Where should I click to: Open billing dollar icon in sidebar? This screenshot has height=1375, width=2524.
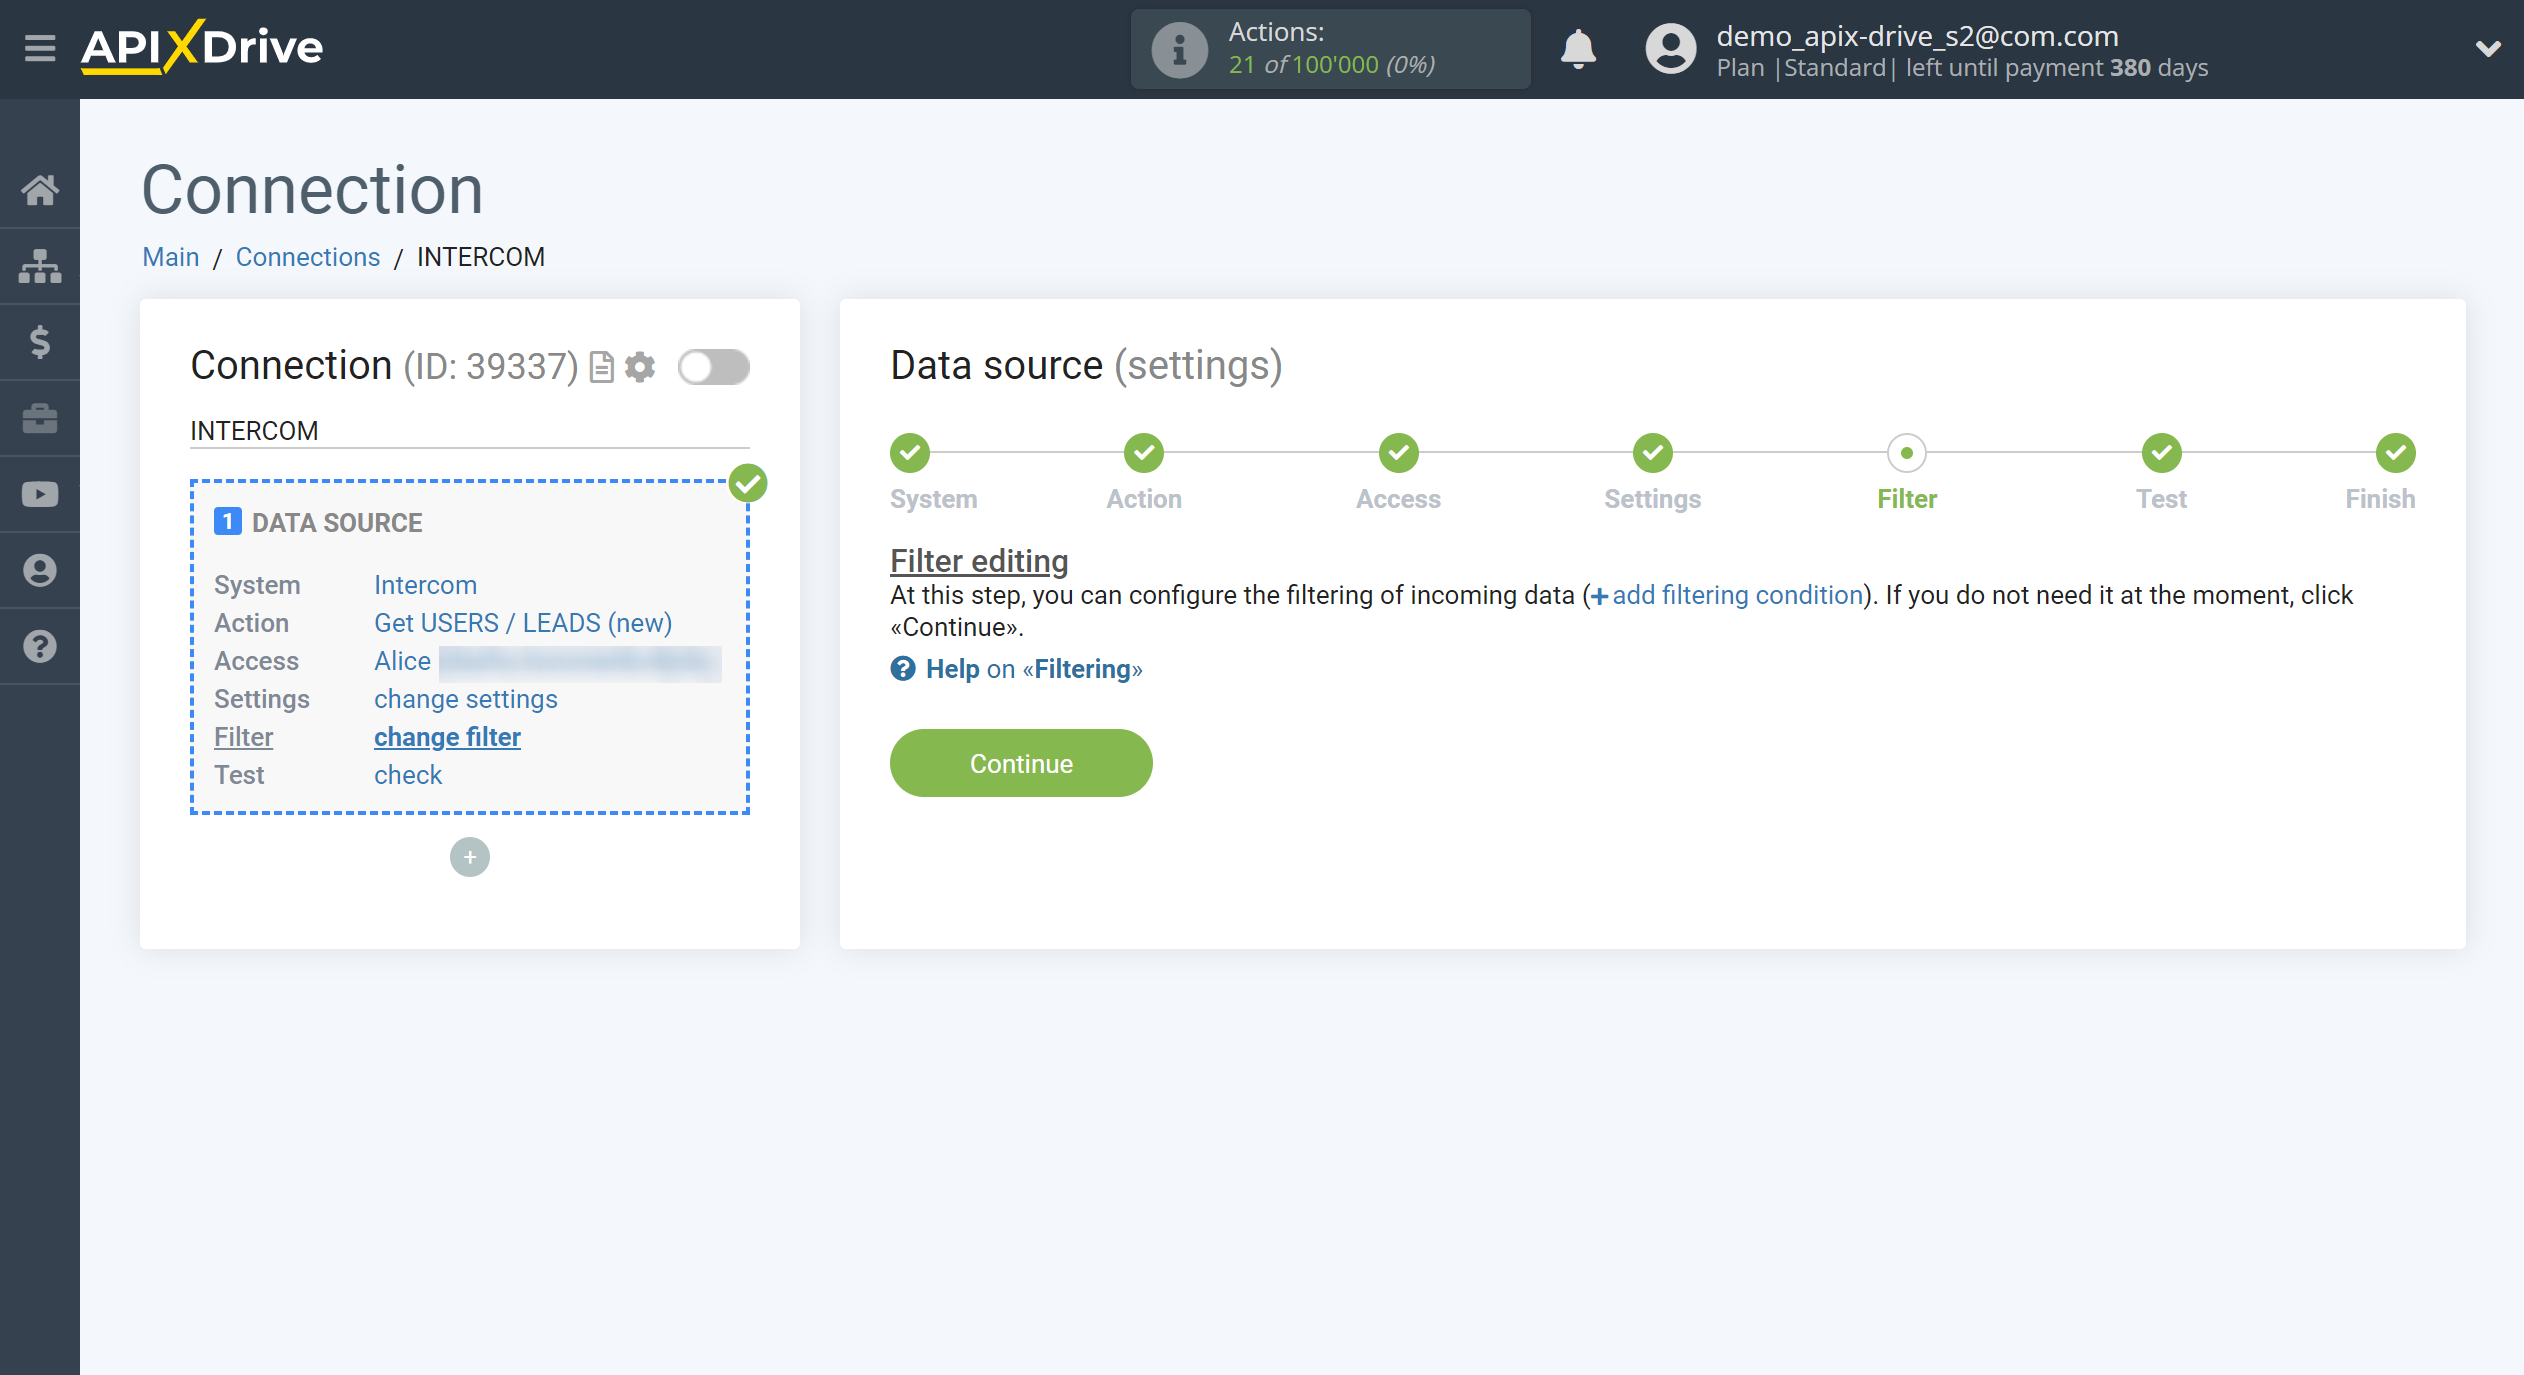tap(40, 342)
